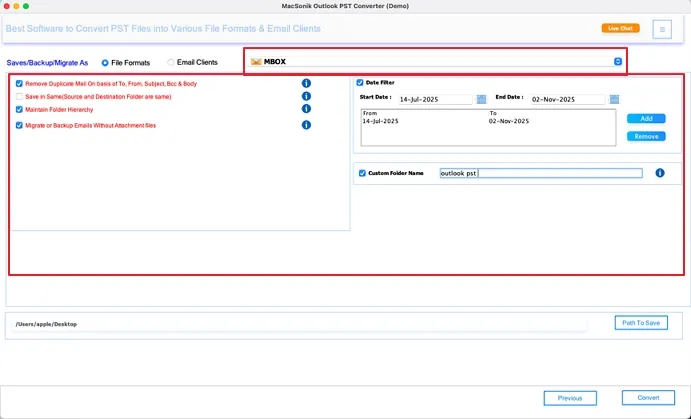Screen dimensions: 691x419
Task: Open Start Date calendar picker icon
Action: 481,100
